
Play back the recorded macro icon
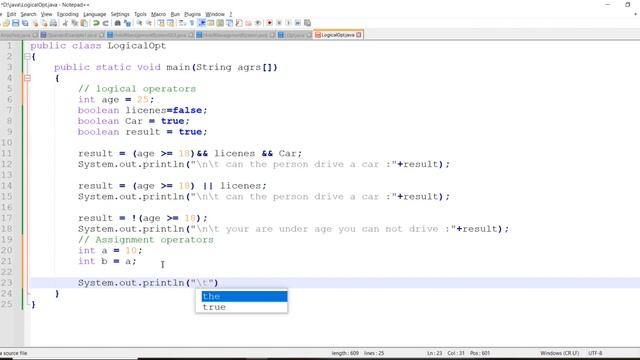point(288,23)
